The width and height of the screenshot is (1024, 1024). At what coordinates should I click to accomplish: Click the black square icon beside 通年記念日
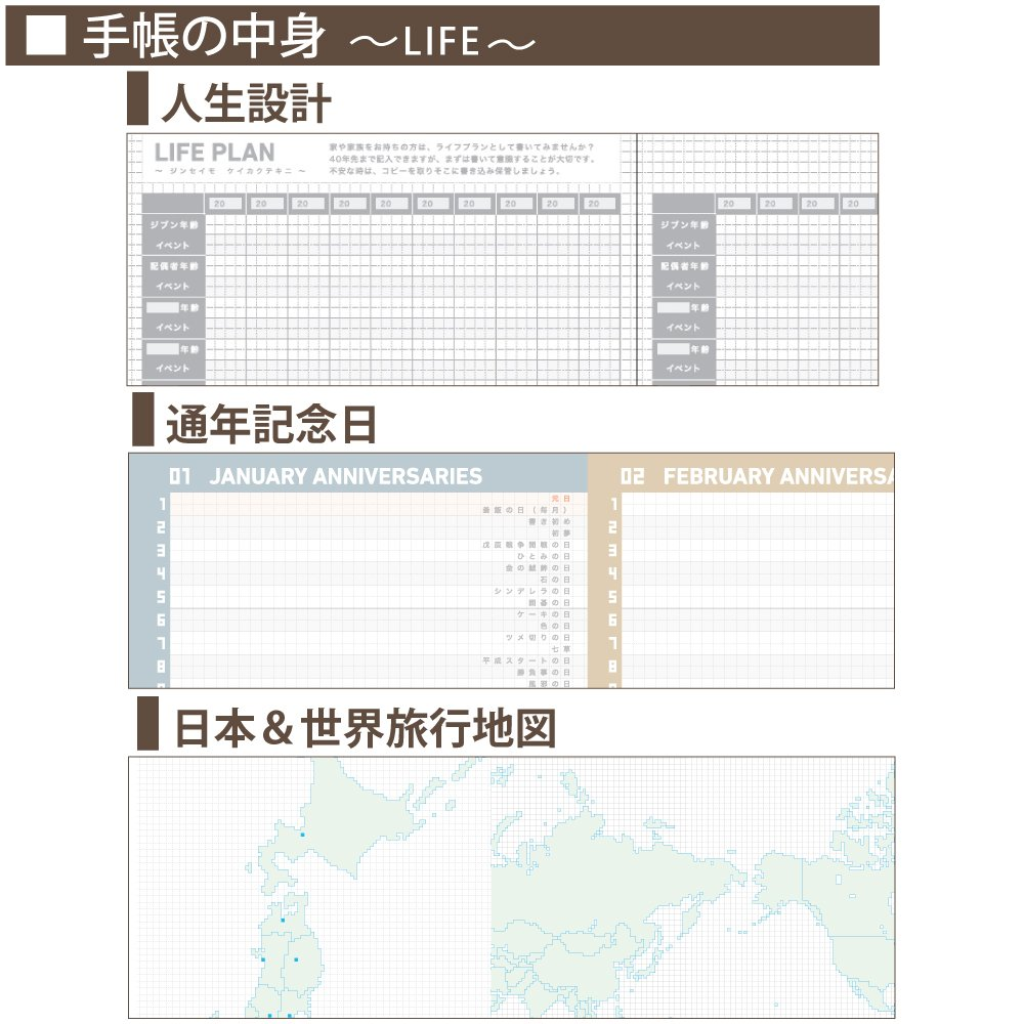(x=145, y=417)
